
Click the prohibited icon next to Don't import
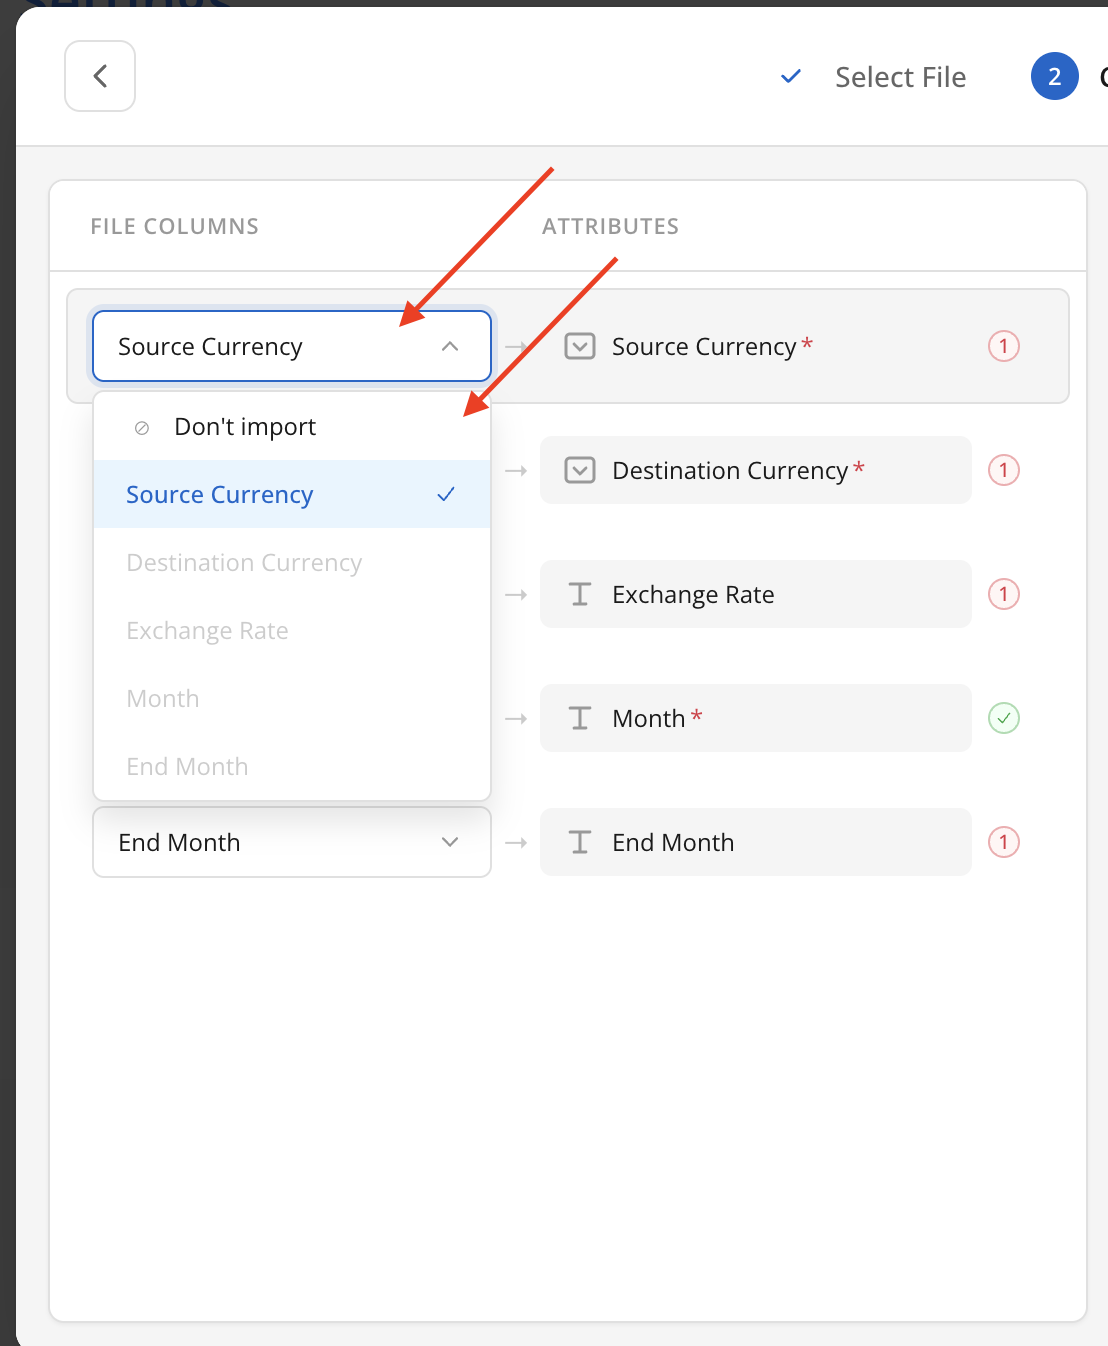(142, 428)
